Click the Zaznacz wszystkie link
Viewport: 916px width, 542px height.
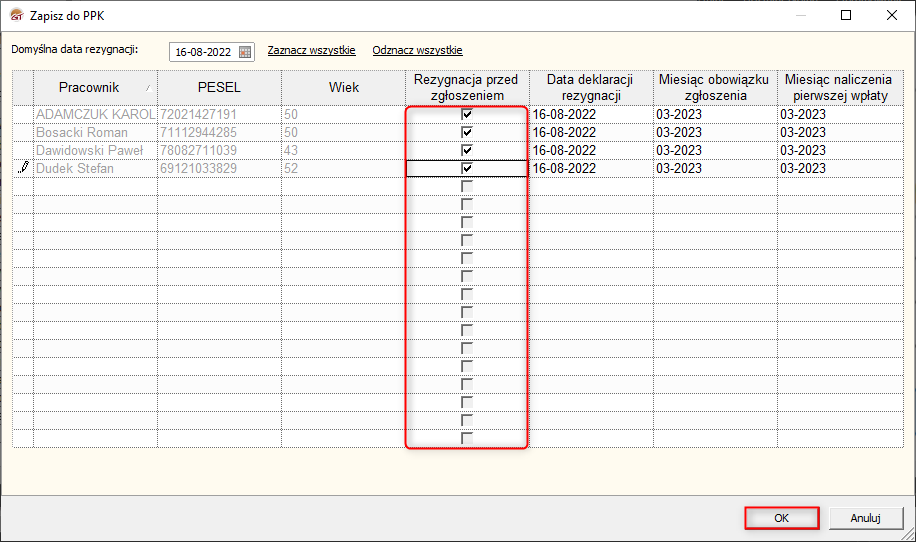click(x=311, y=50)
